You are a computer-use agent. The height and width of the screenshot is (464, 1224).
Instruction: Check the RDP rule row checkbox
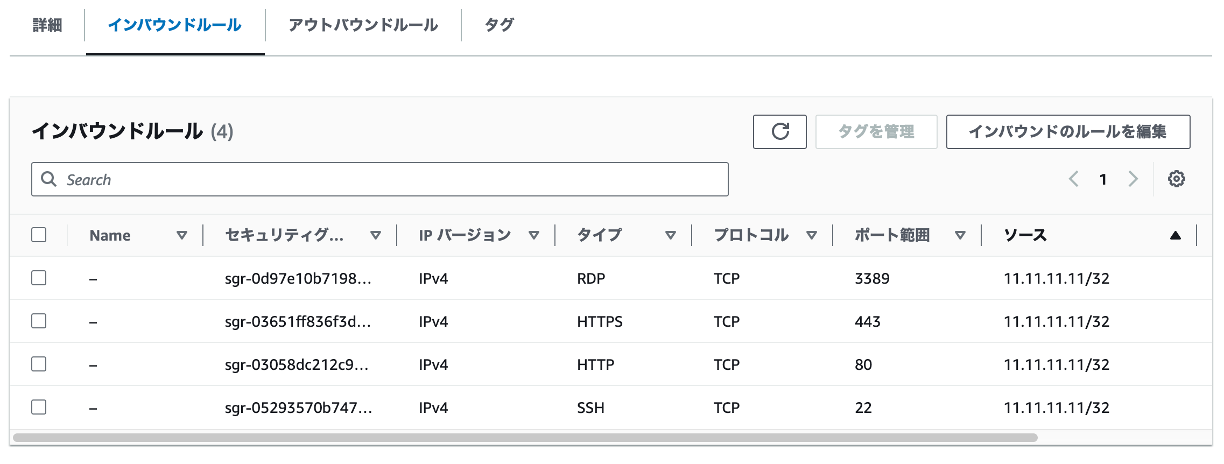(39, 278)
